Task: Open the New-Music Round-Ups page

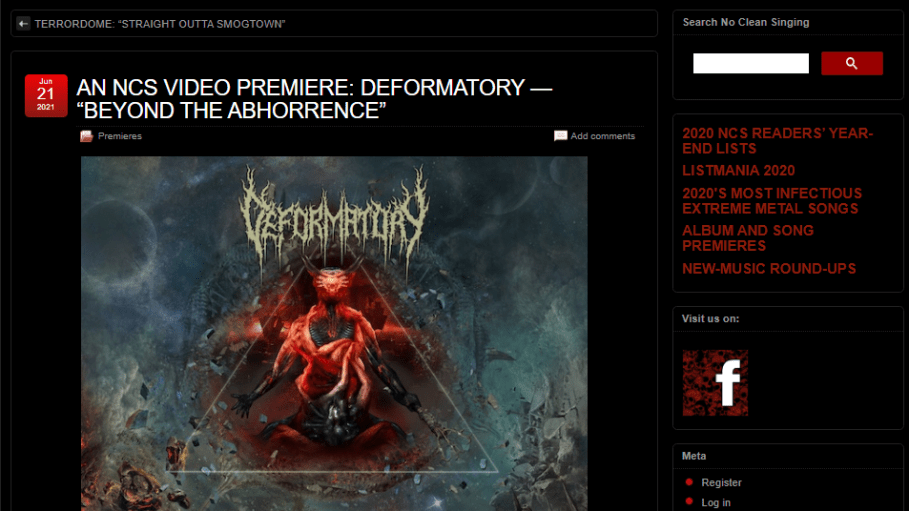Action: click(x=769, y=269)
